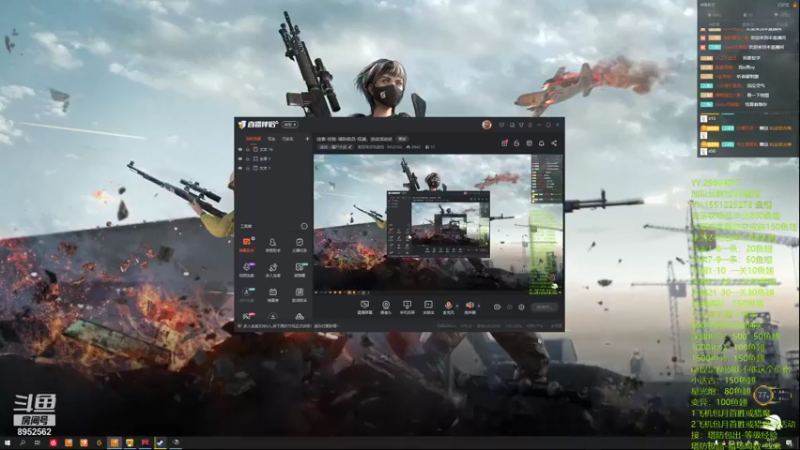Image resolution: width=800 pixels, height=450 pixels.
Task: Open the gear settings icon in bottom toolbar
Action: 521,307
